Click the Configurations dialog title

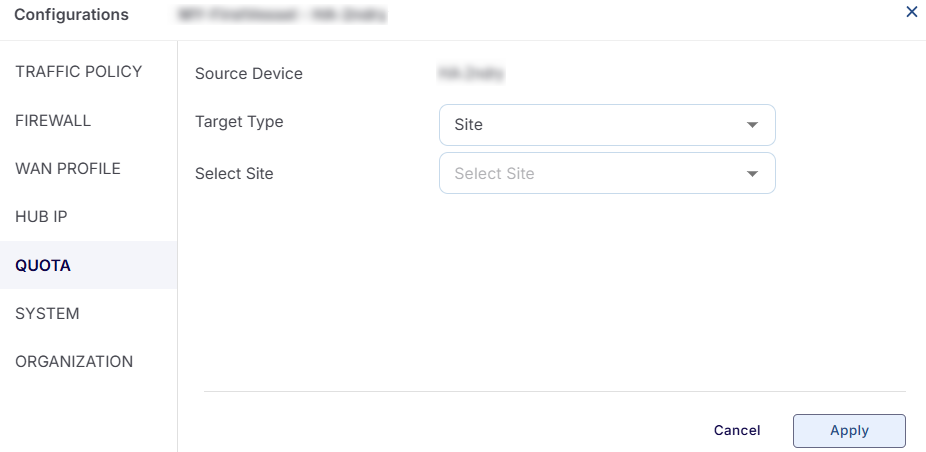point(71,15)
